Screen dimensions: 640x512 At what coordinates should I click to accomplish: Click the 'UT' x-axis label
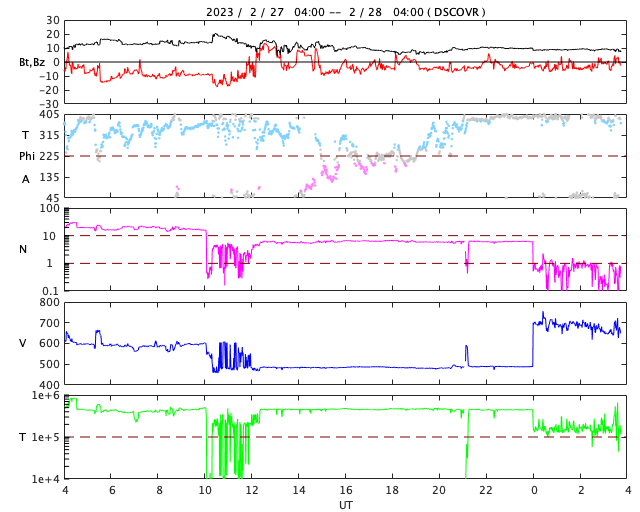coord(346,505)
